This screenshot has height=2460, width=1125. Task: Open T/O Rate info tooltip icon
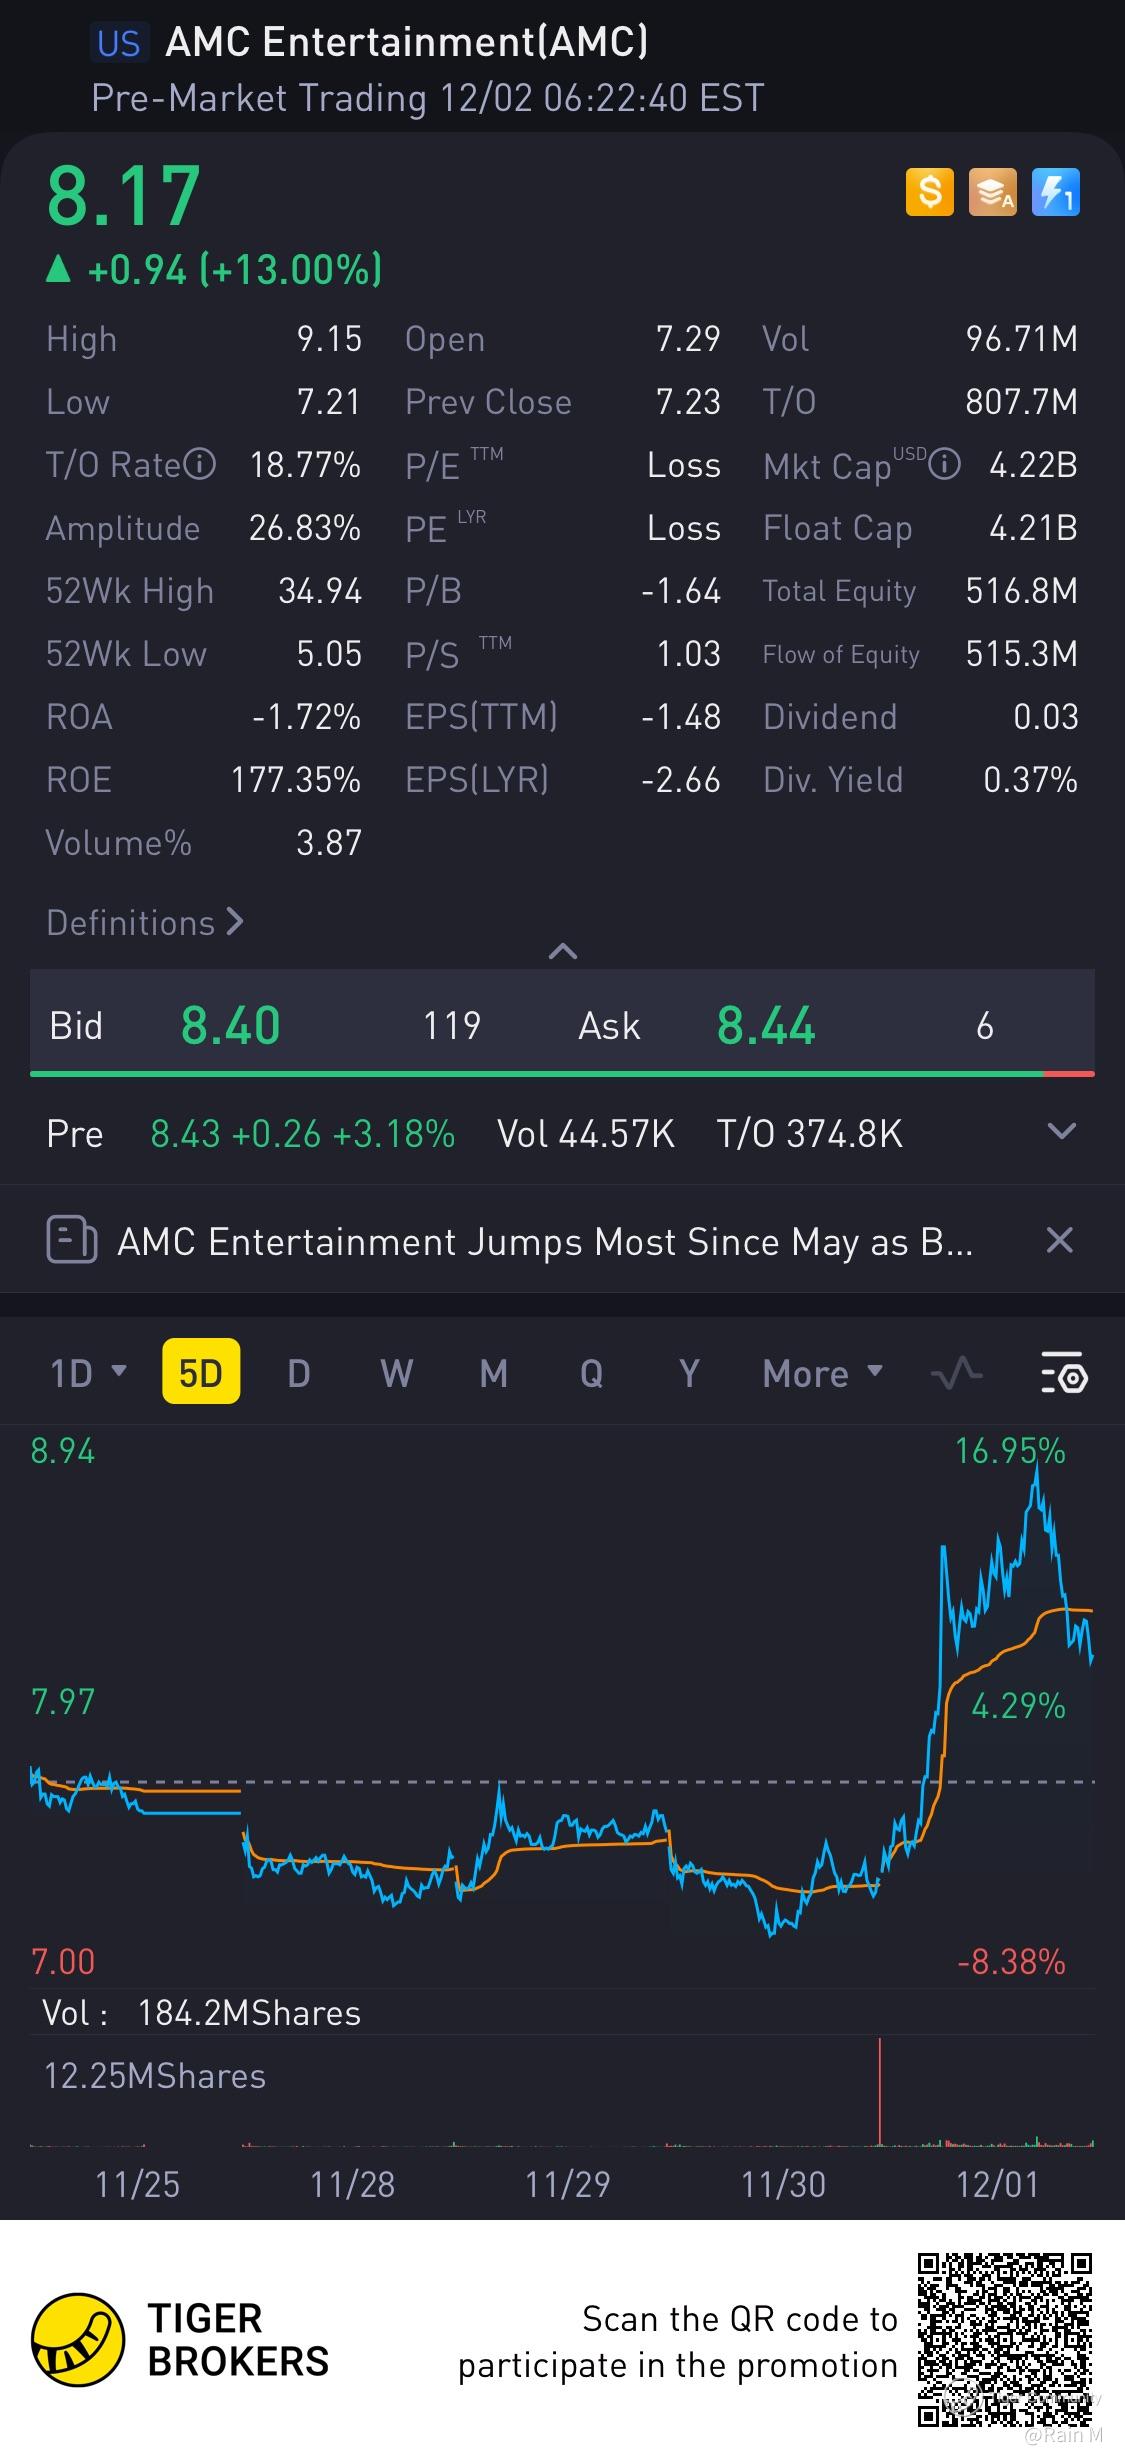point(200,464)
